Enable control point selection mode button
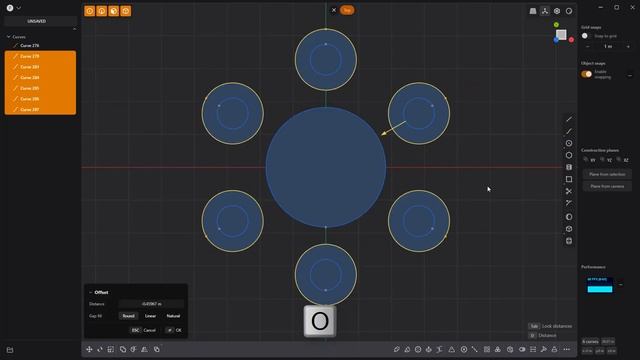640x360 pixels. tap(89, 11)
